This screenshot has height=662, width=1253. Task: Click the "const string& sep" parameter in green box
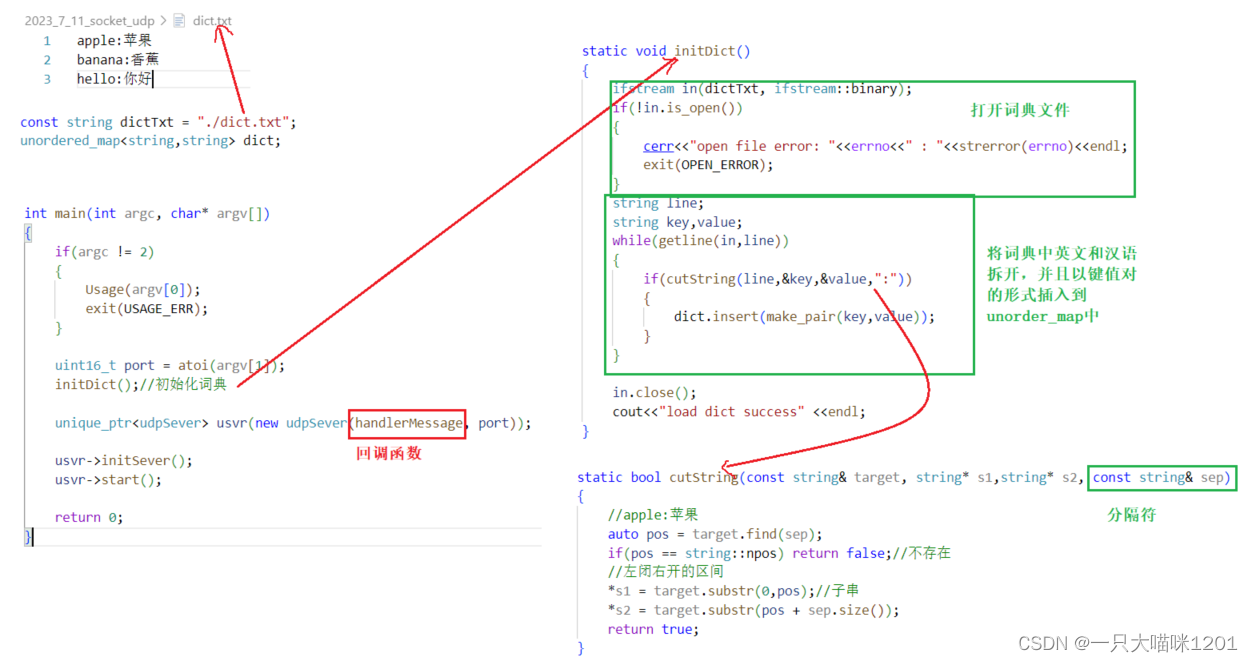click(1161, 478)
